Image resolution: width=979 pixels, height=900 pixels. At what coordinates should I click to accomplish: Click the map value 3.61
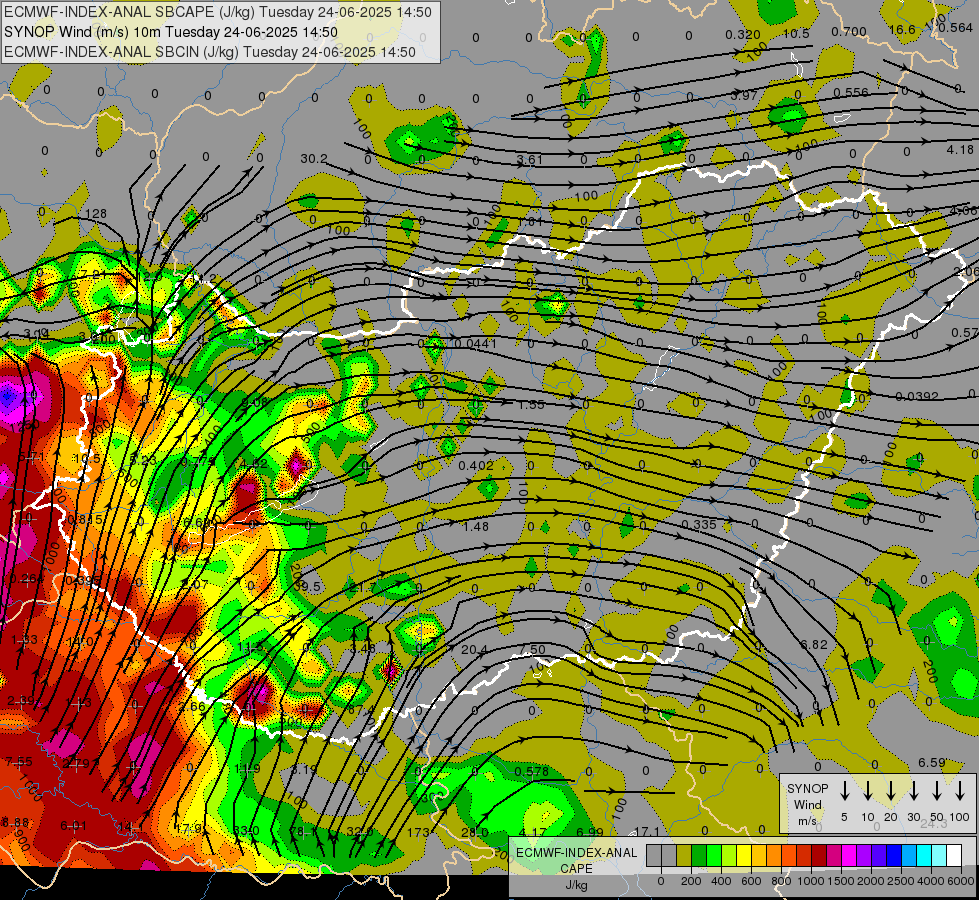click(530, 160)
